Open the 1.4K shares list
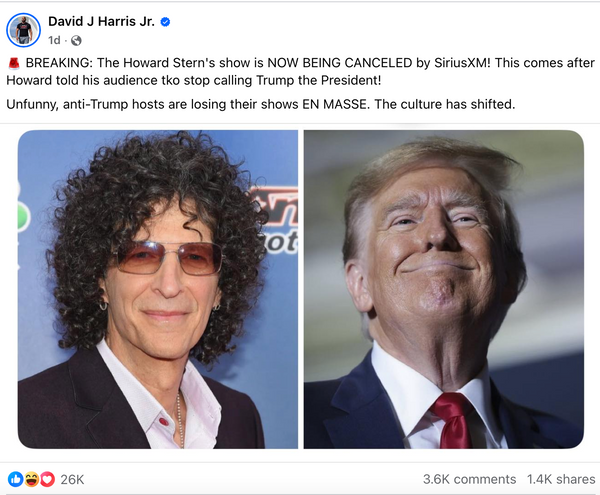 point(561,479)
